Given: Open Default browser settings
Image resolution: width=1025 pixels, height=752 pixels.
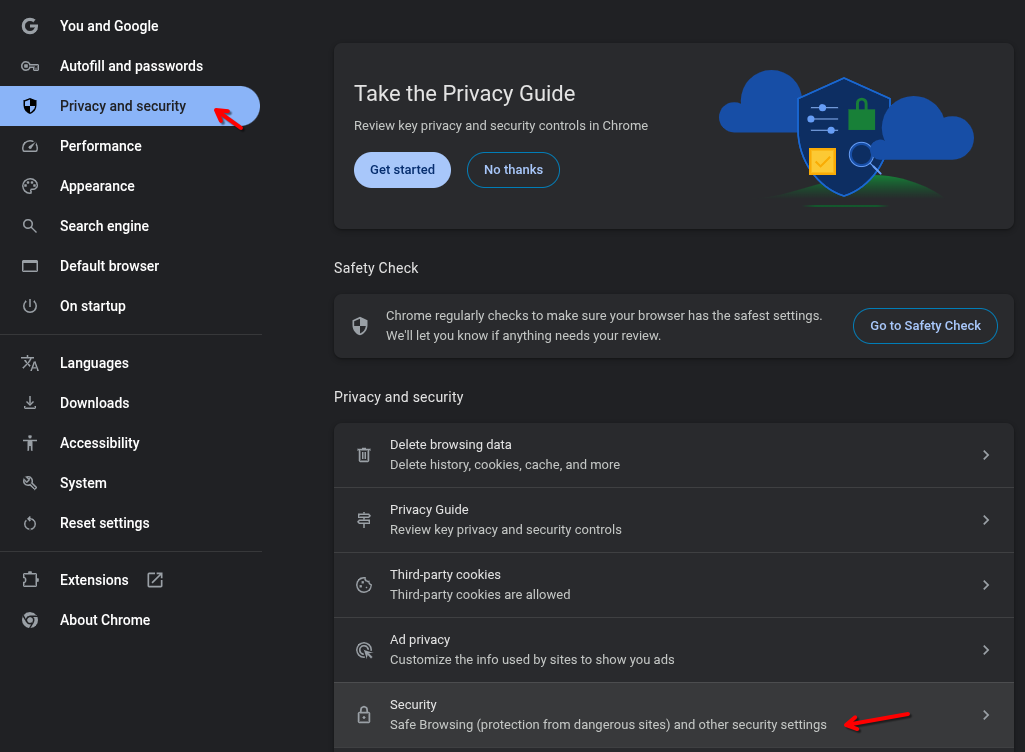Looking at the screenshot, I should [x=131, y=266].
